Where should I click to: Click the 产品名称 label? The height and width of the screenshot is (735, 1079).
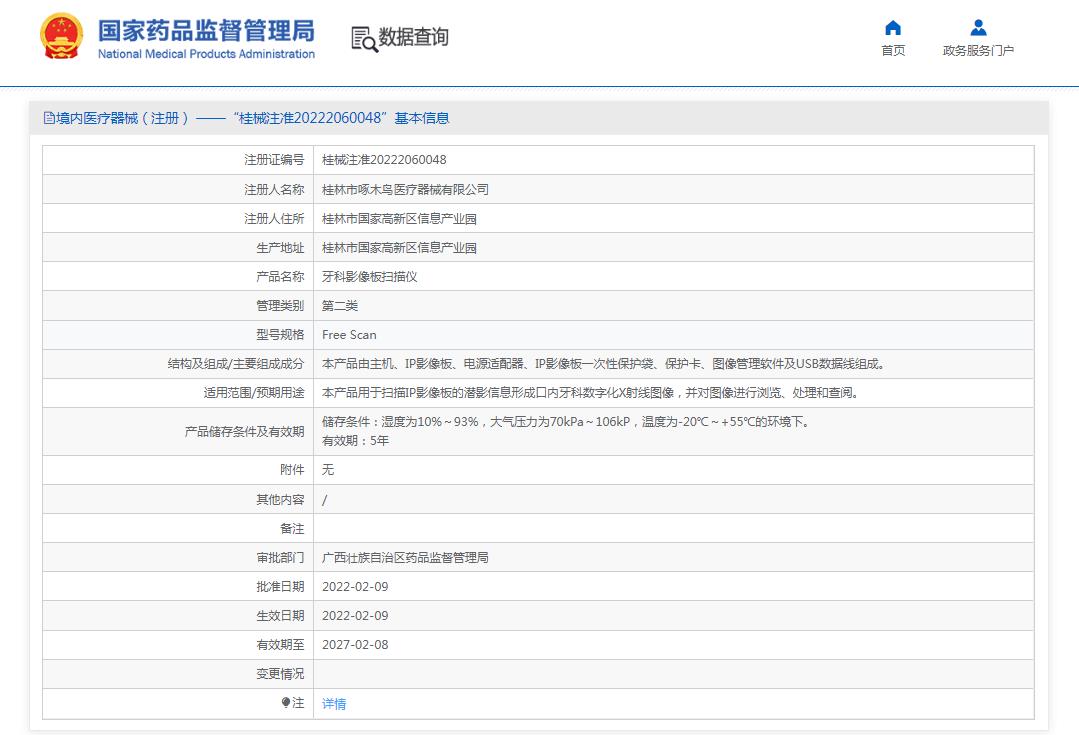pos(280,277)
